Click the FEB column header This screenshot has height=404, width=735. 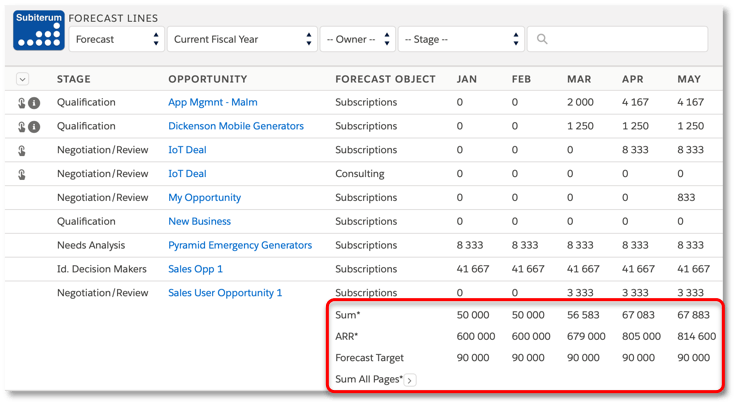521,79
